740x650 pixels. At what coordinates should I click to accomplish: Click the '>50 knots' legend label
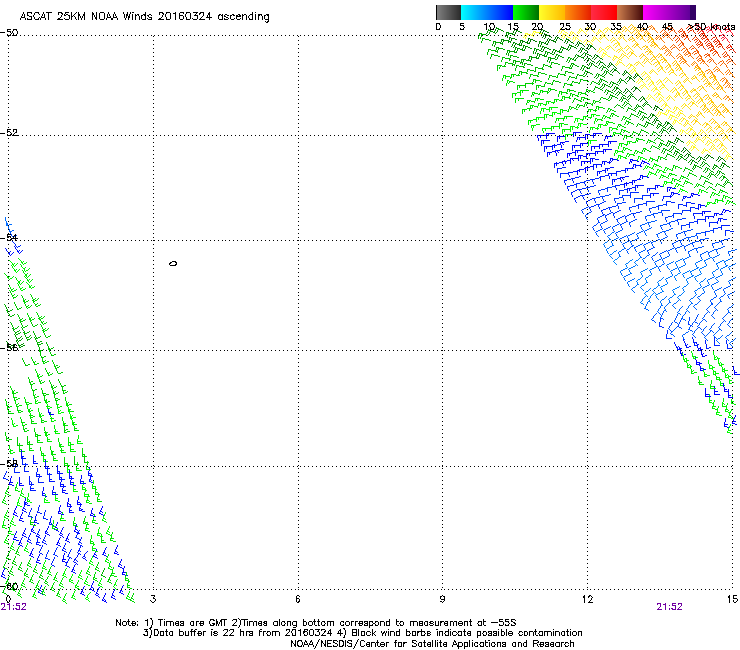click(711, 27)
